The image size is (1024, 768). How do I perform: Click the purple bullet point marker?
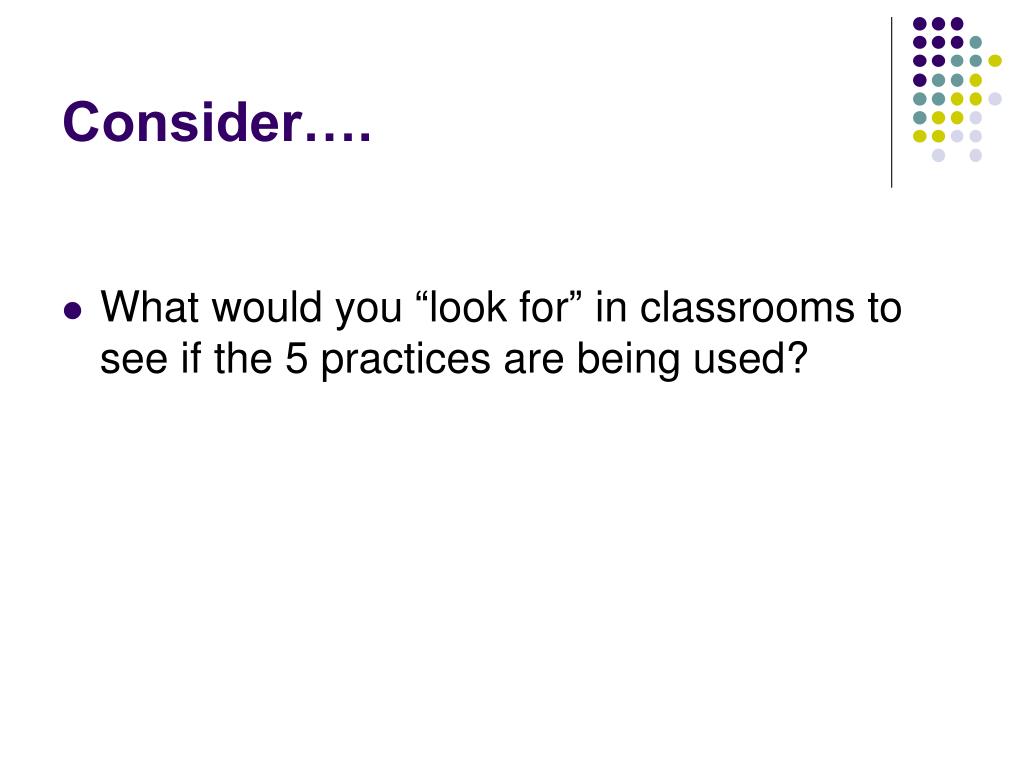(x=73, y=310)
